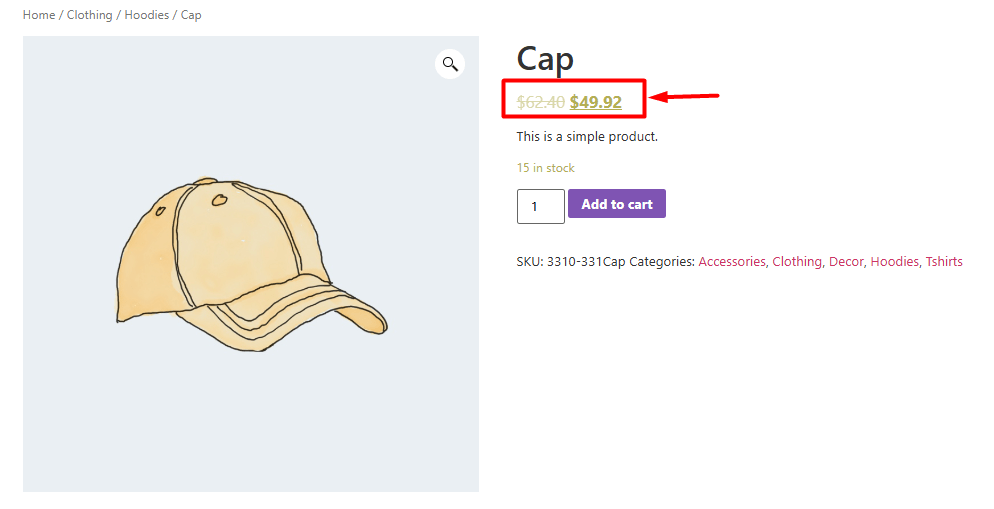This screenshot has height=509, width=994.
Task: Visit the Hoodies category link beside SKU
Action: tap(895, 262)
